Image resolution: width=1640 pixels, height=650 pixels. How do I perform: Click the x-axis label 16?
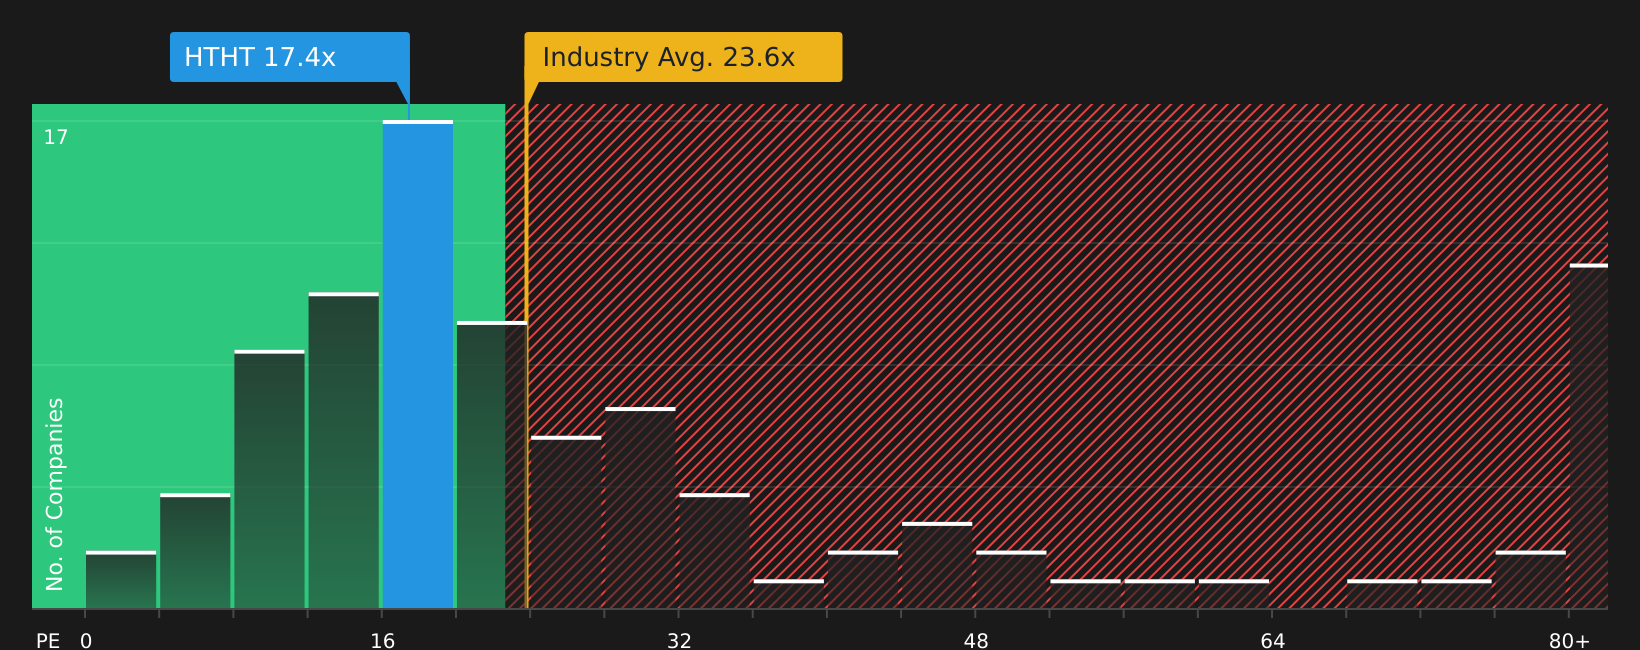click(383, 640)
